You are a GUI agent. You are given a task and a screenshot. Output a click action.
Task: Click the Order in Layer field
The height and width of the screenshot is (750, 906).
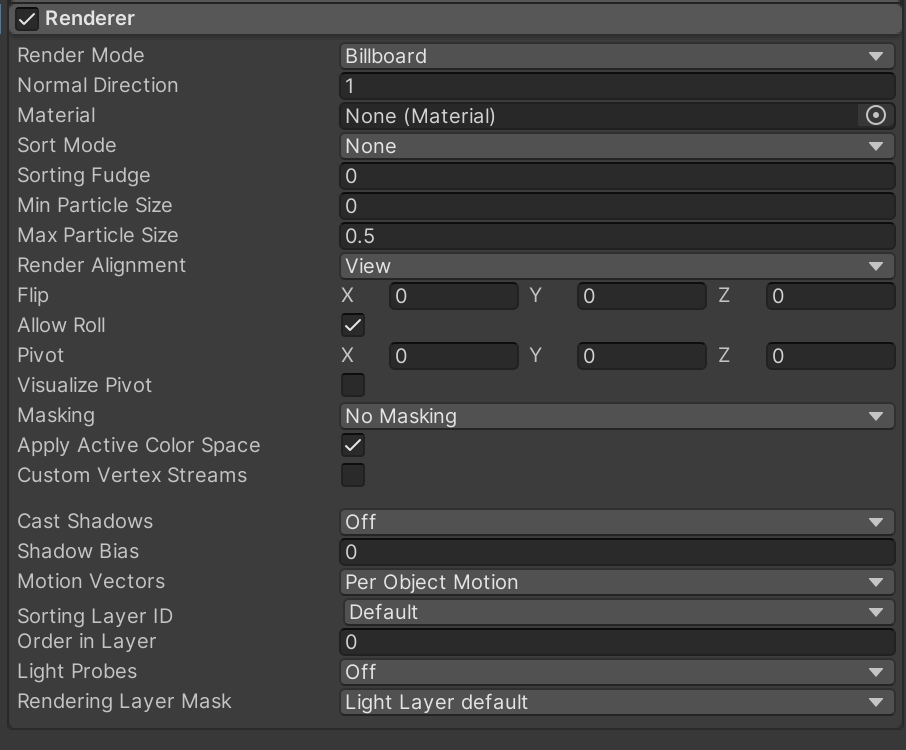click(617, 642)
